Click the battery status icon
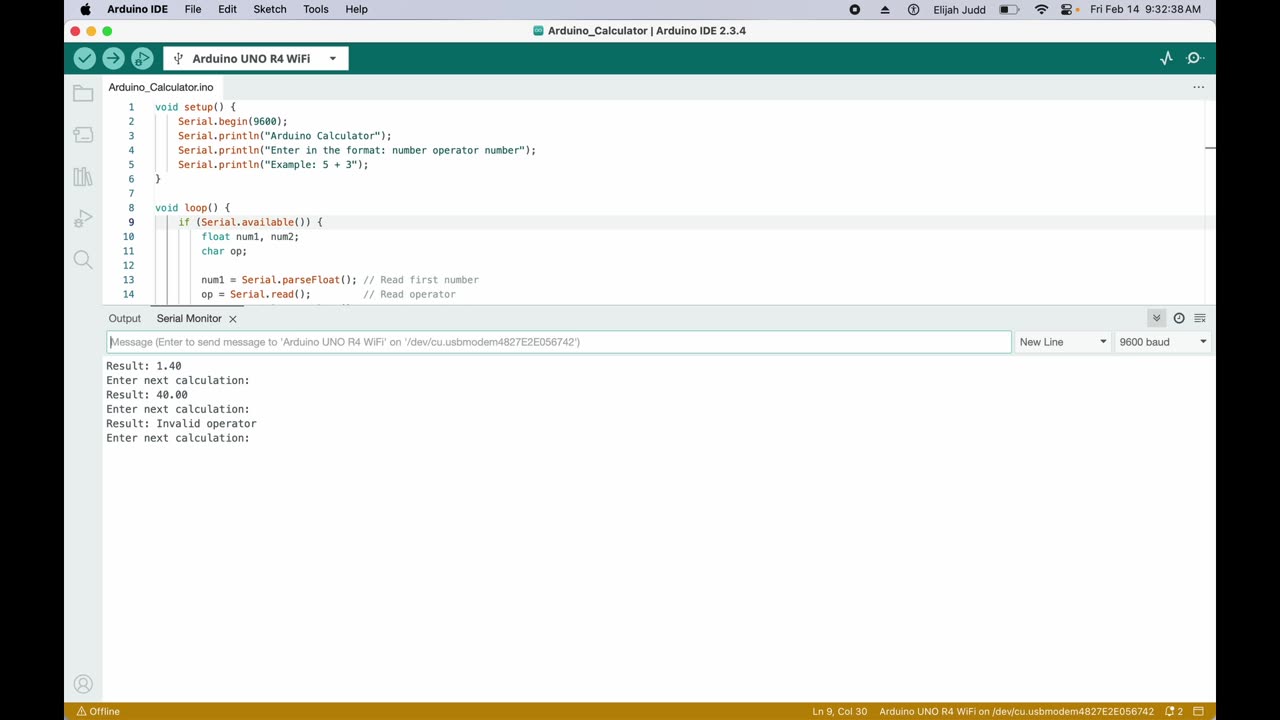 1009,9
